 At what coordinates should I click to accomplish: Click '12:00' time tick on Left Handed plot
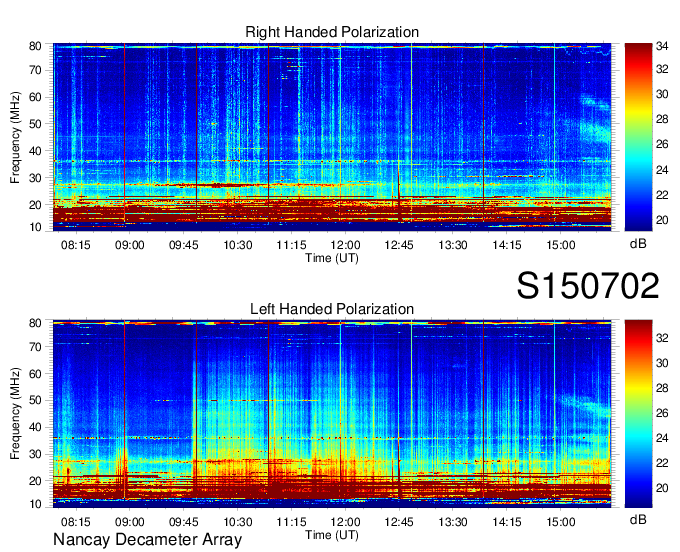[345, 522]
